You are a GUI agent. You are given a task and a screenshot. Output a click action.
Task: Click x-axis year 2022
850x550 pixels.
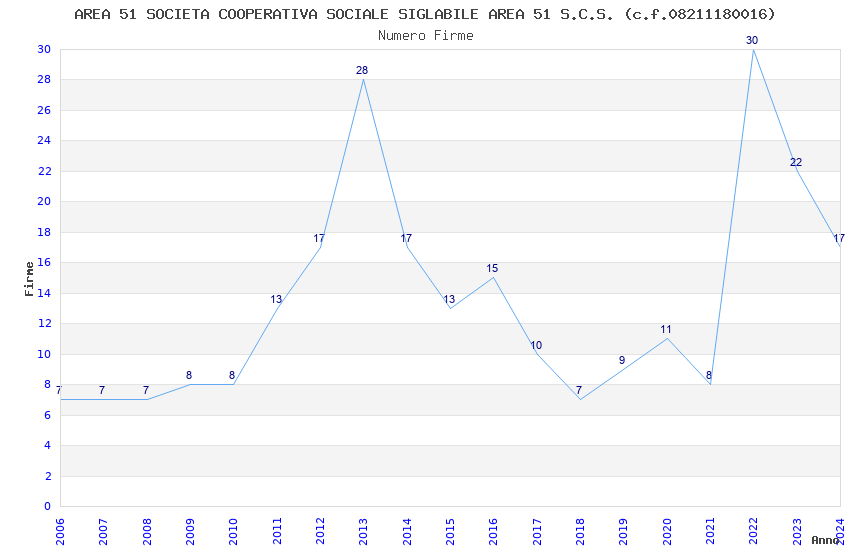coord(754,531)
